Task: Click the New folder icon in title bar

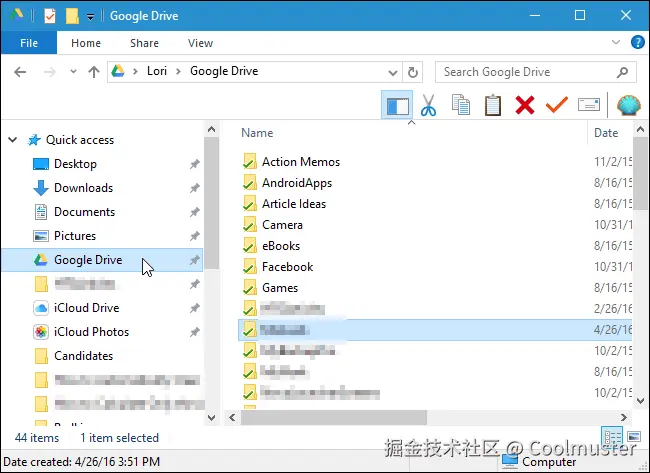Action: pyautogui.click(x=72, y=16)
